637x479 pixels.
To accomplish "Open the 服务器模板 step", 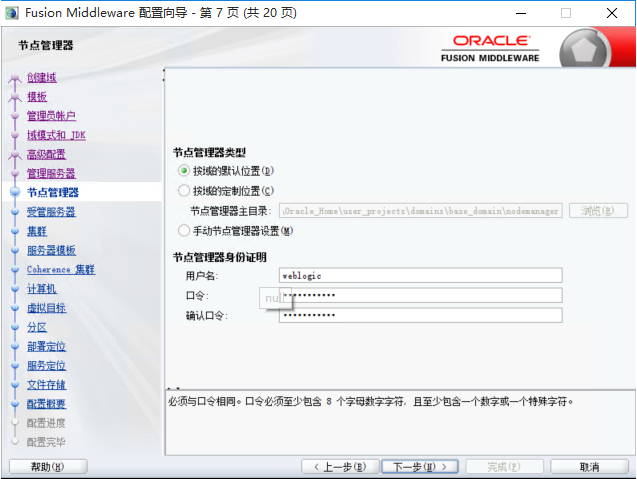I will coord(51,250).
